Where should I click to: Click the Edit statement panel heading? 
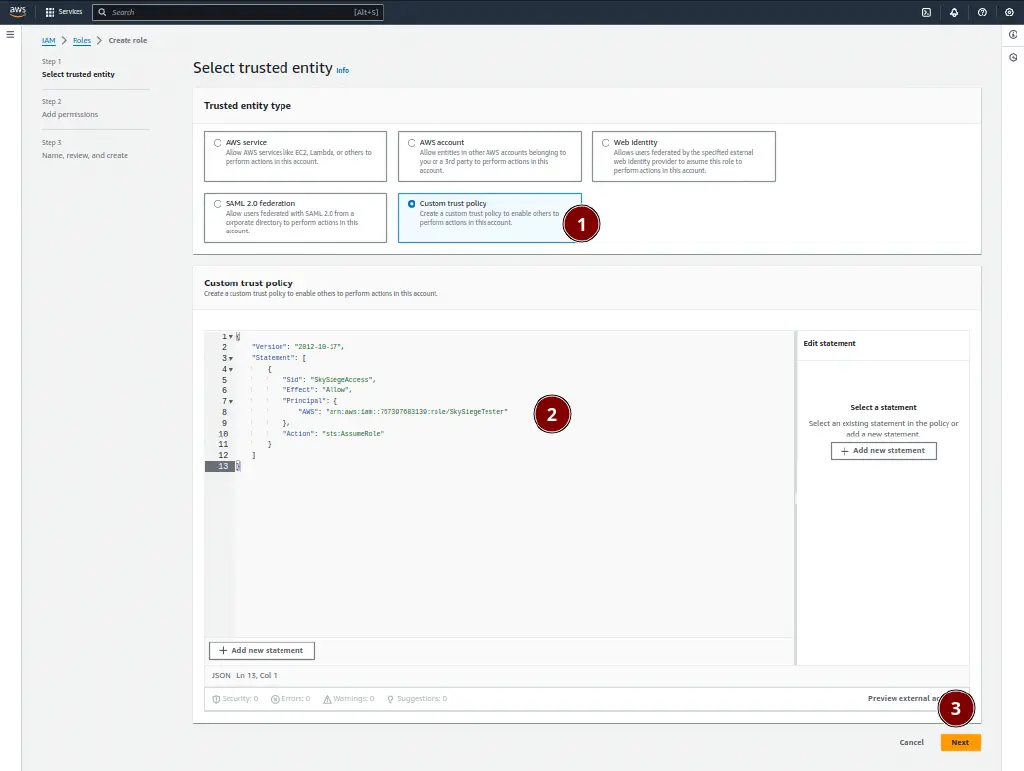coord(829,343)
